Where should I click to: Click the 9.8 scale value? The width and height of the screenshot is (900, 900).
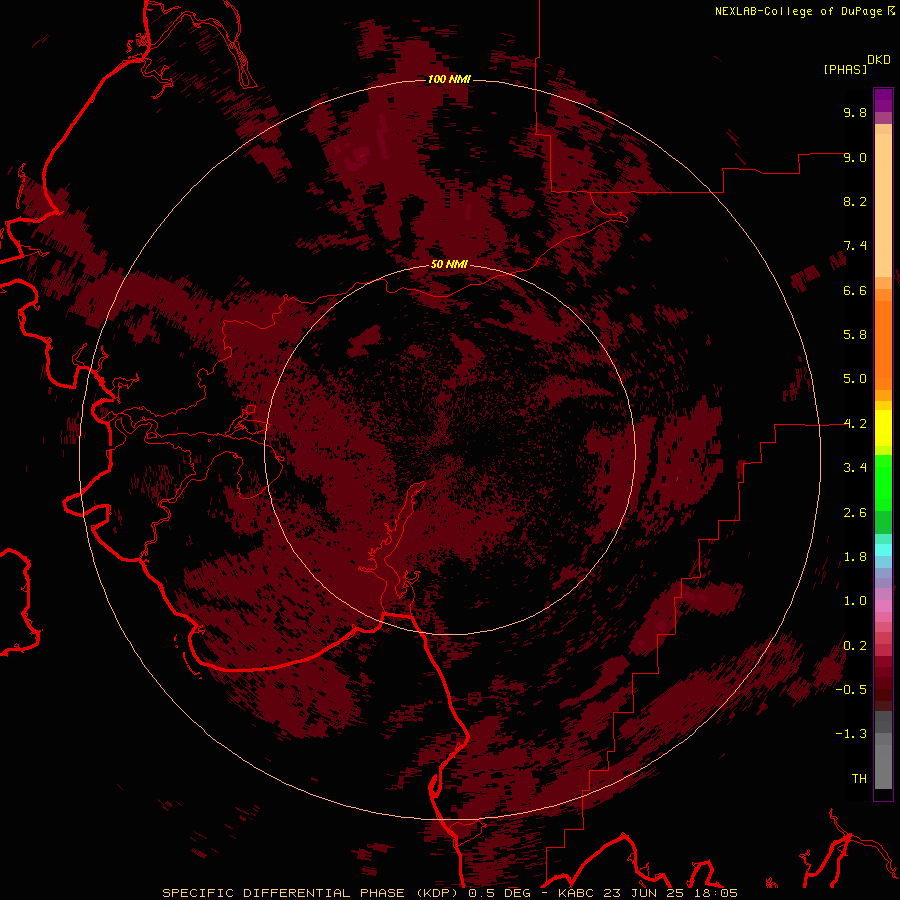point(855,113)
